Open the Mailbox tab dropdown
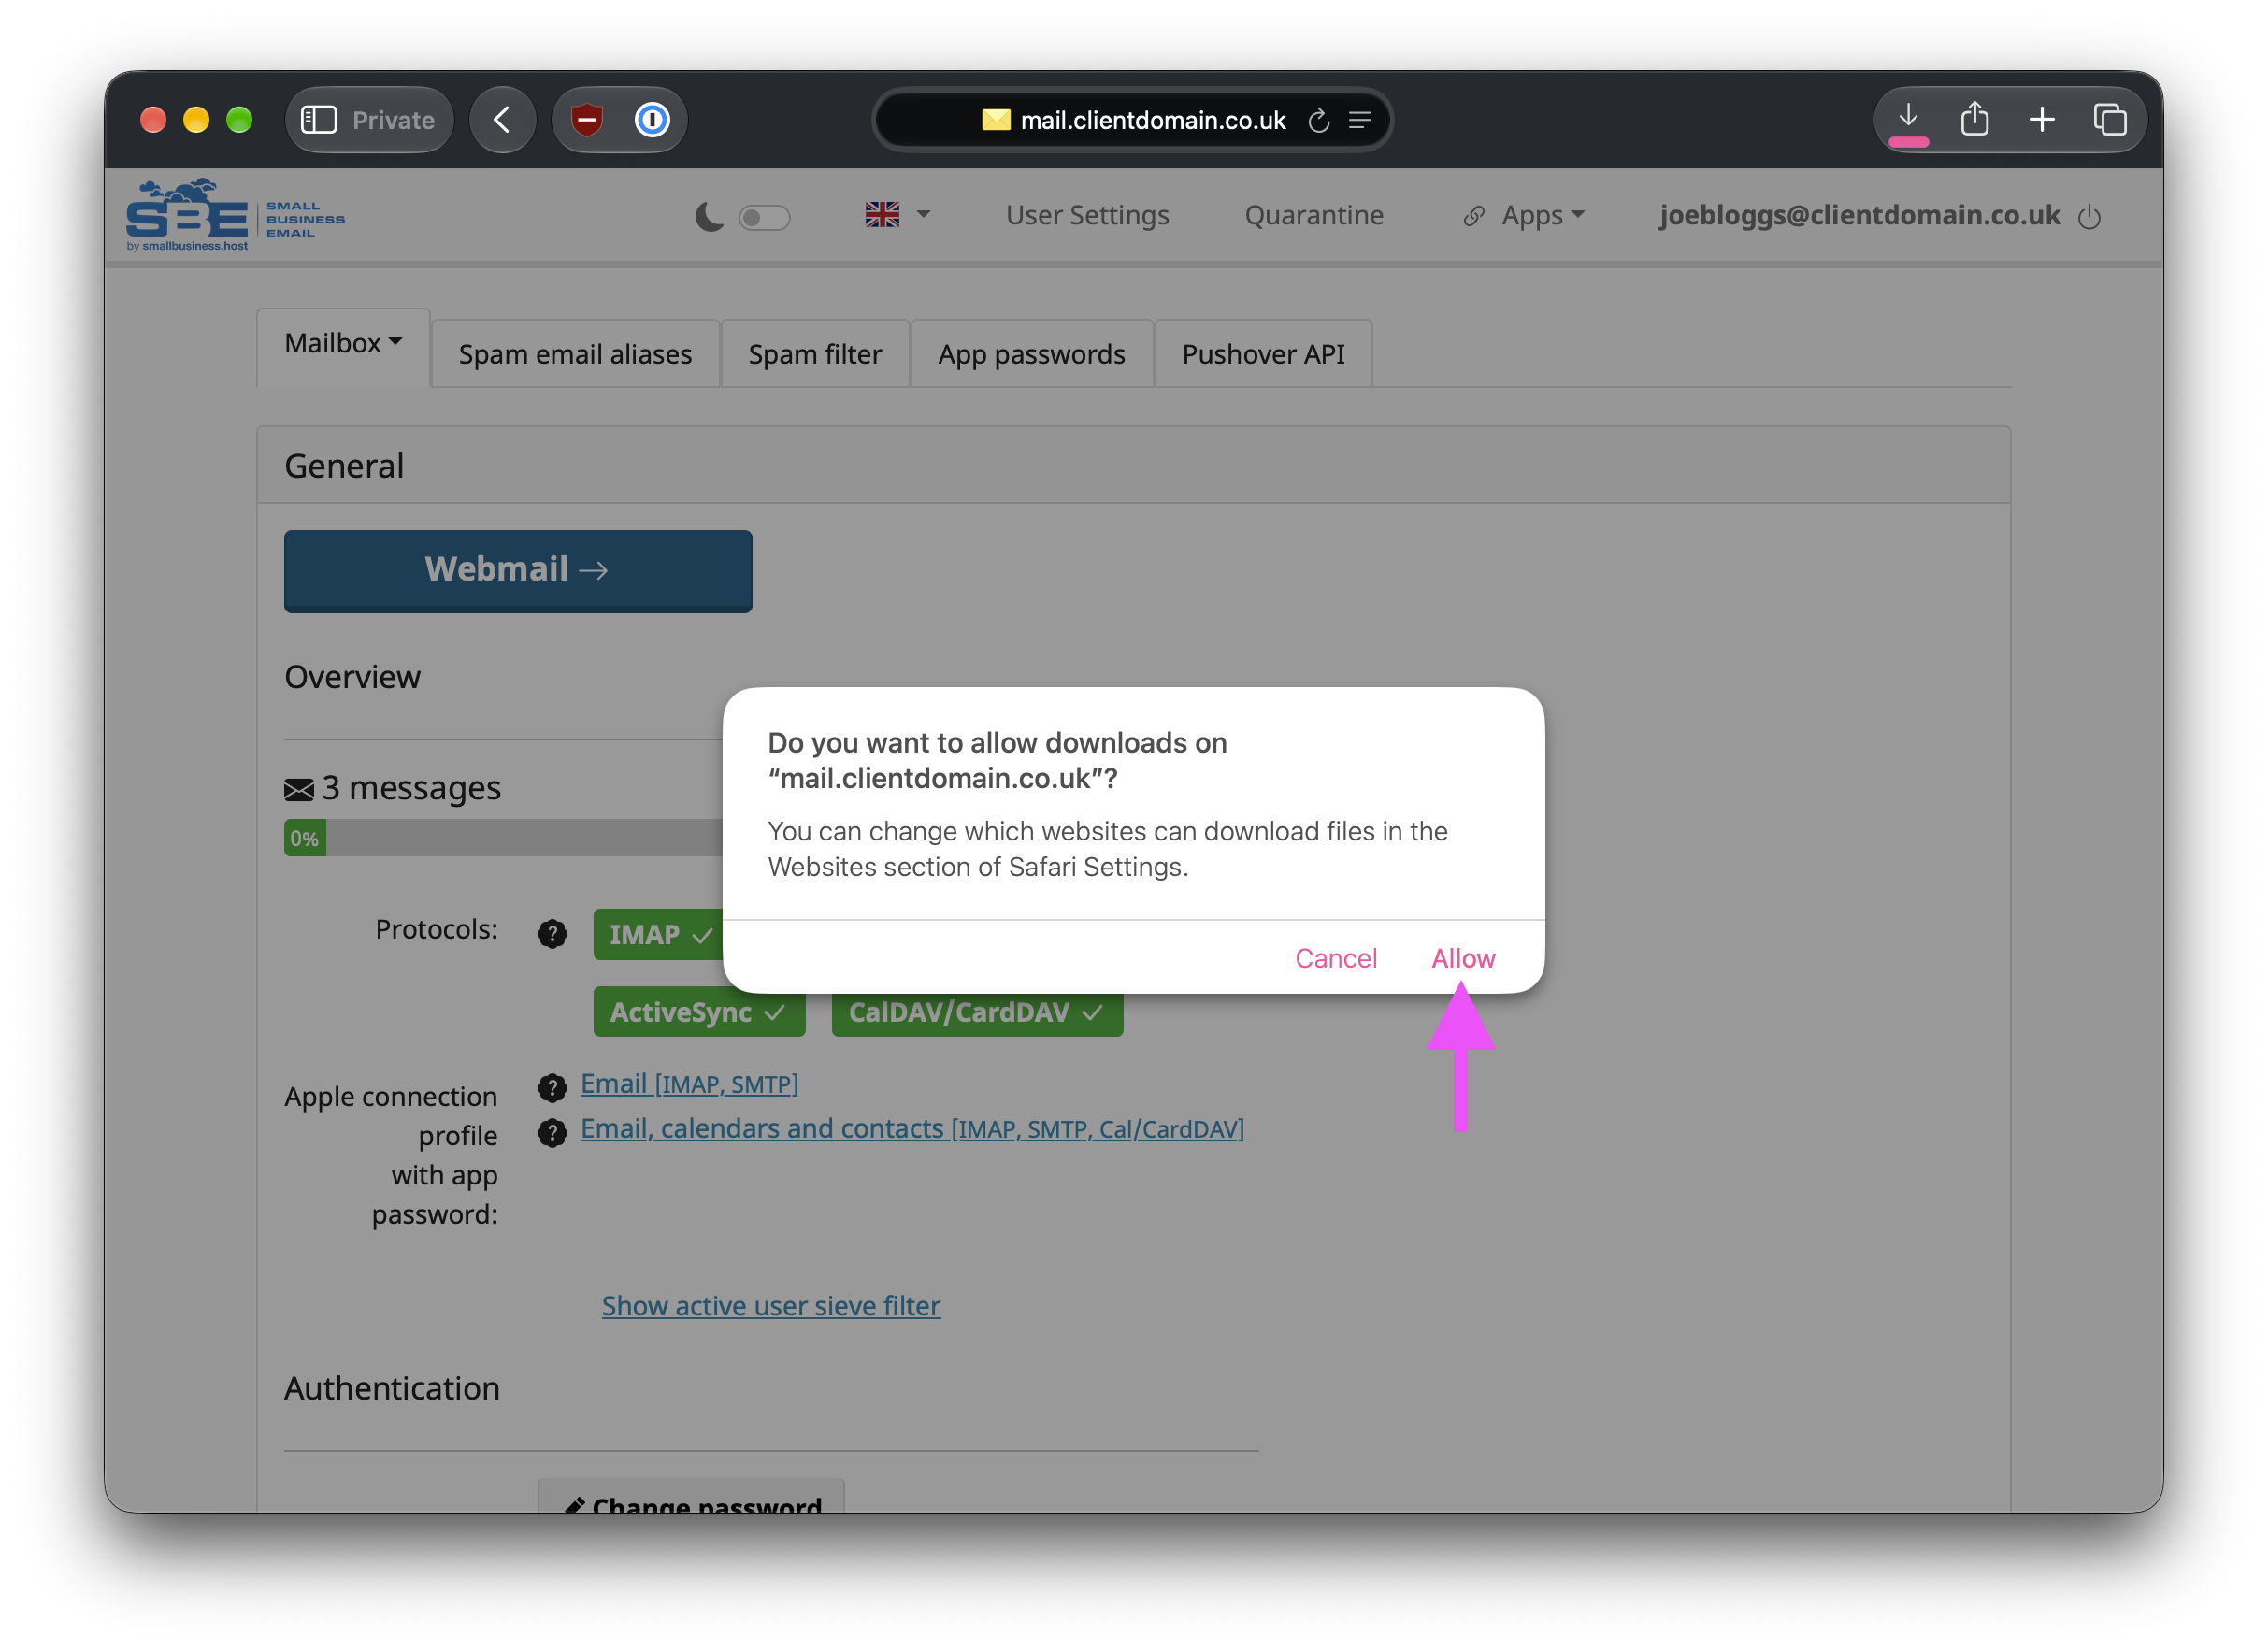Image resolution: width=2268 pixels, height=1651 pixels. tap(343, 343)
